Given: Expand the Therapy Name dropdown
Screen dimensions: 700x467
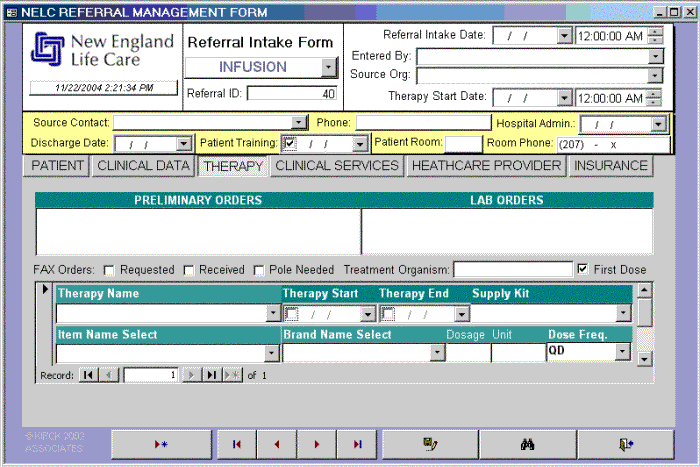Looking at the screenshot, I should pyautogui.click(x=273, y=313).
